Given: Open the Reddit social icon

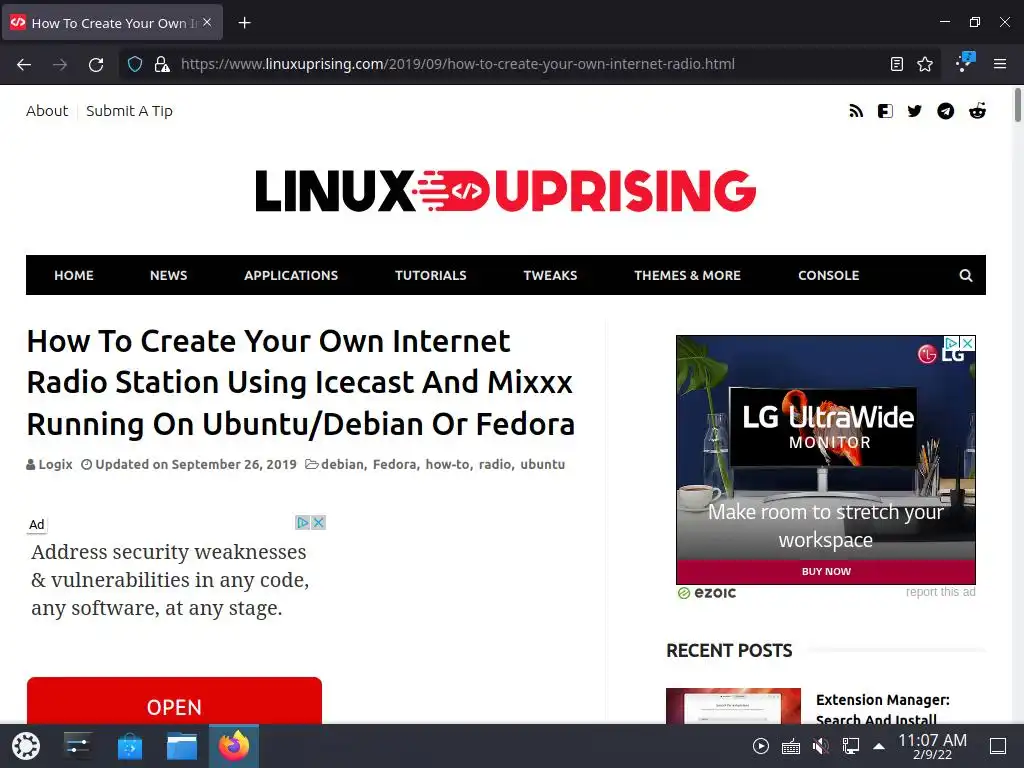Looking at the screenshot, I should (x=977, y=111).
